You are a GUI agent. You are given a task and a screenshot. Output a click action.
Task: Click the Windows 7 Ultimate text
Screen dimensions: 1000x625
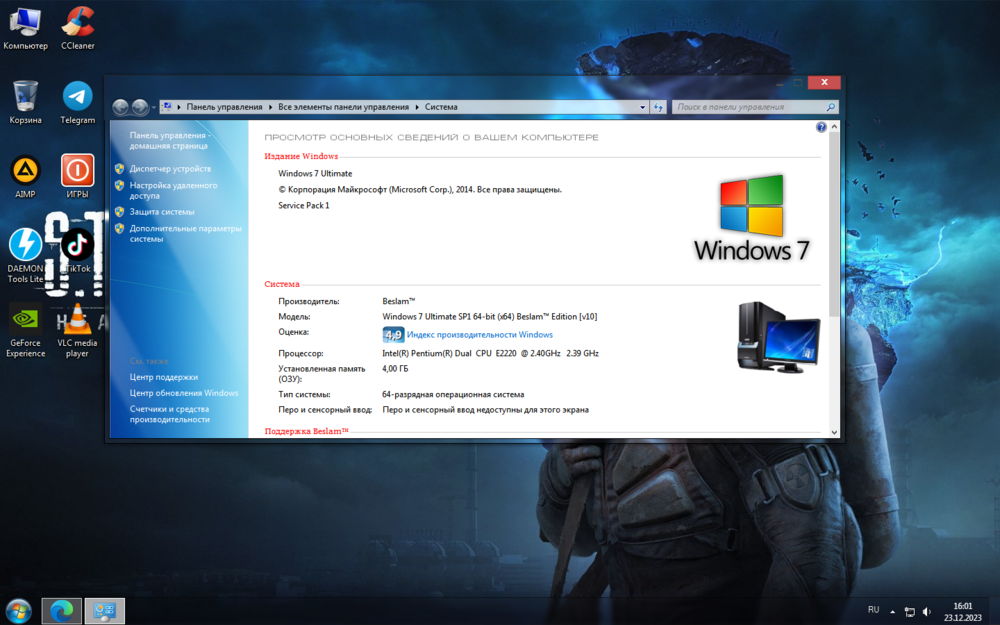(315, 173)
